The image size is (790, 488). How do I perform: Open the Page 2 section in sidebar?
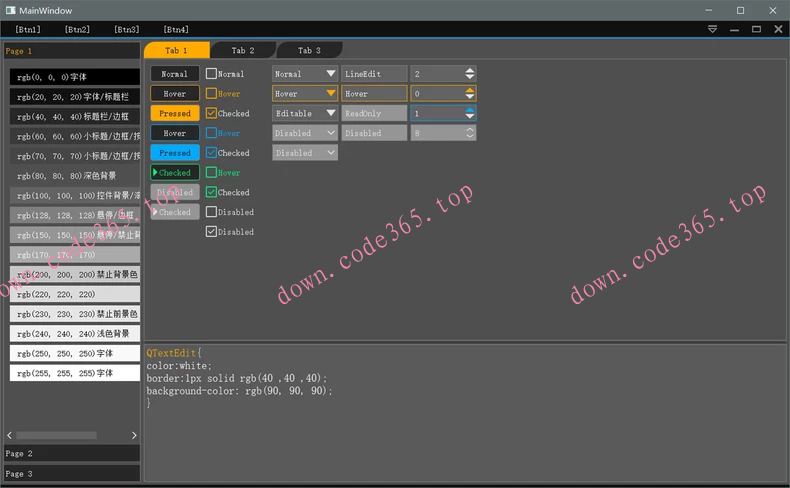tap(70, 453)
